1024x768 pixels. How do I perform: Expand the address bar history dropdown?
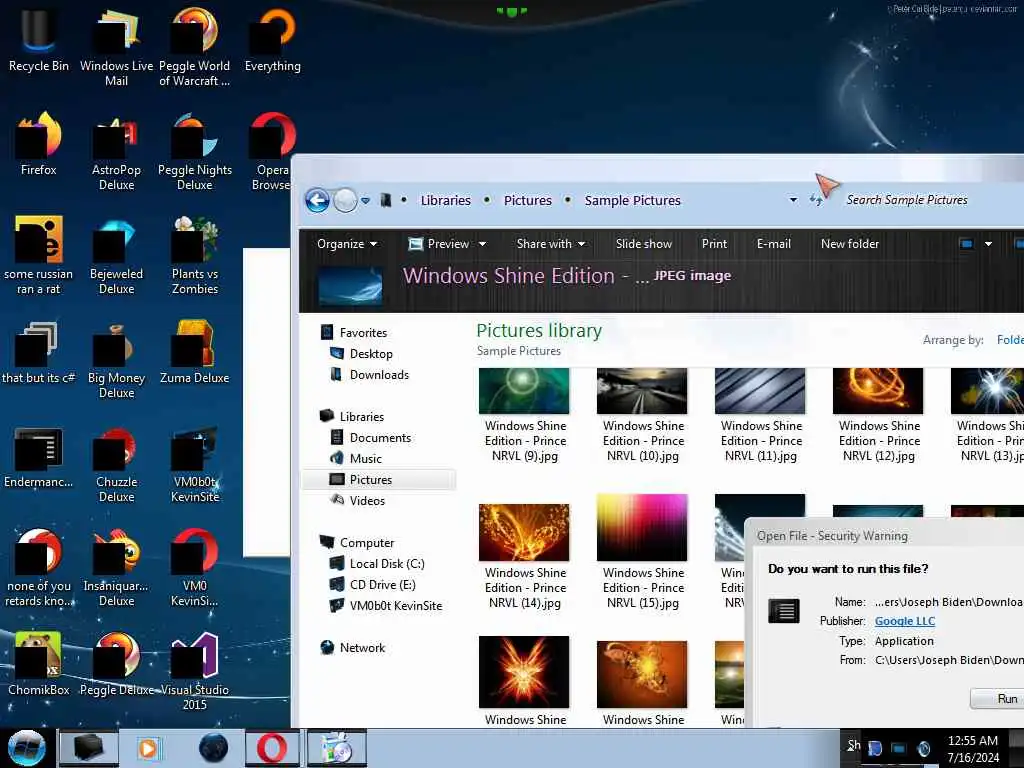point(793,200)
